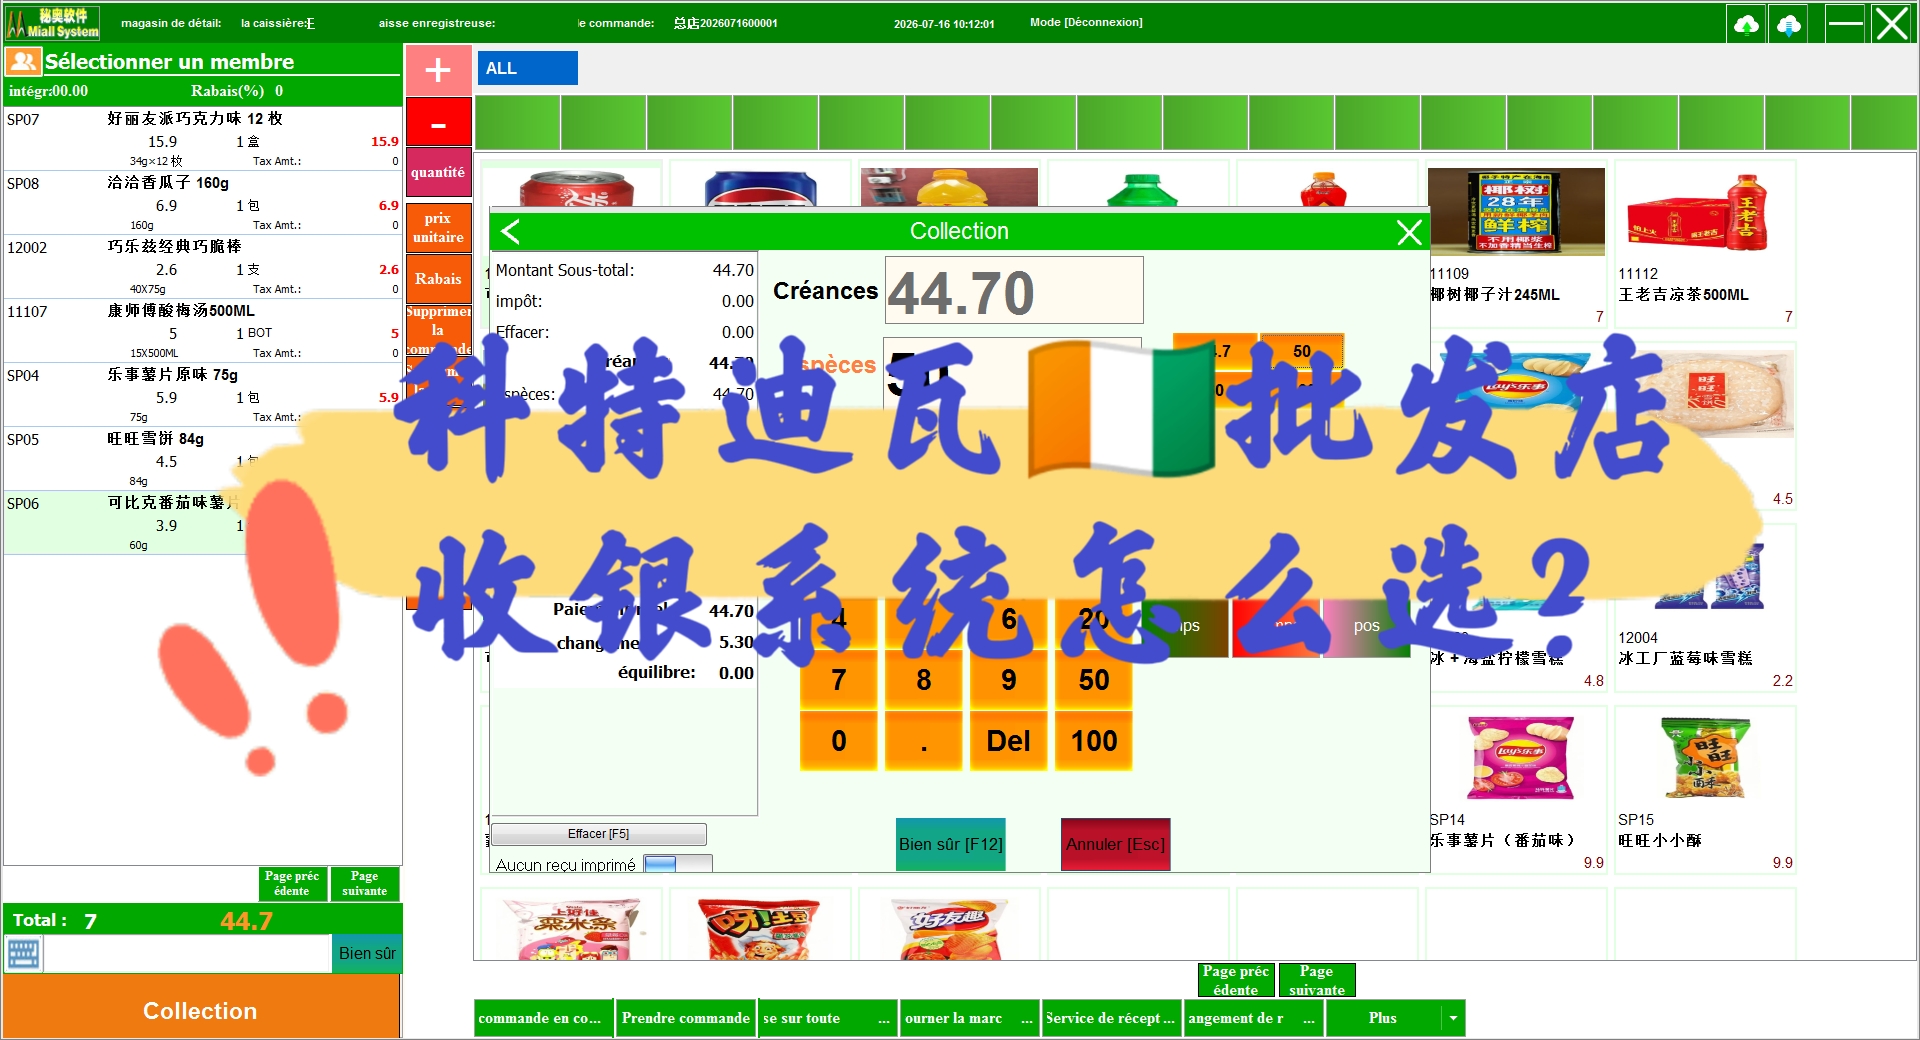This screenshot has width=1920, height=1040.
Task: Confirm payment with Bien sûr [F12]
Action: pyautogui.click(x=950, y=844)
